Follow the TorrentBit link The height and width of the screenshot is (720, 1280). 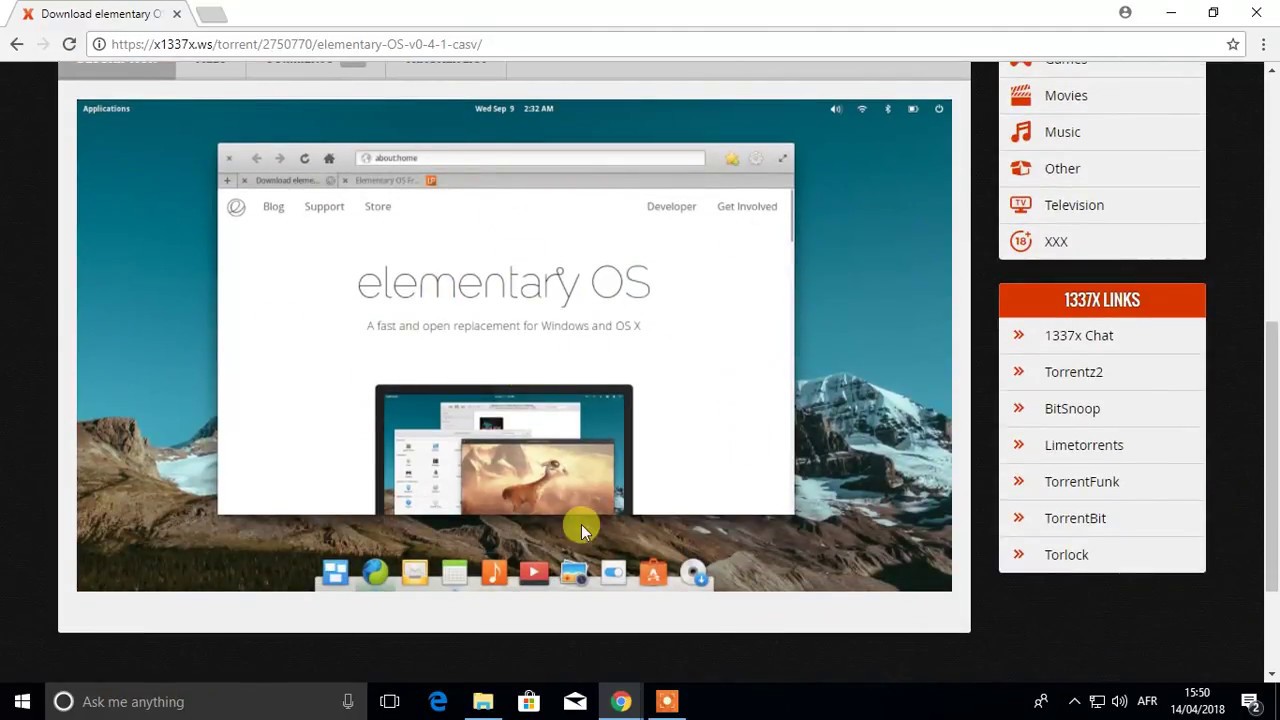click(1075, 518)
